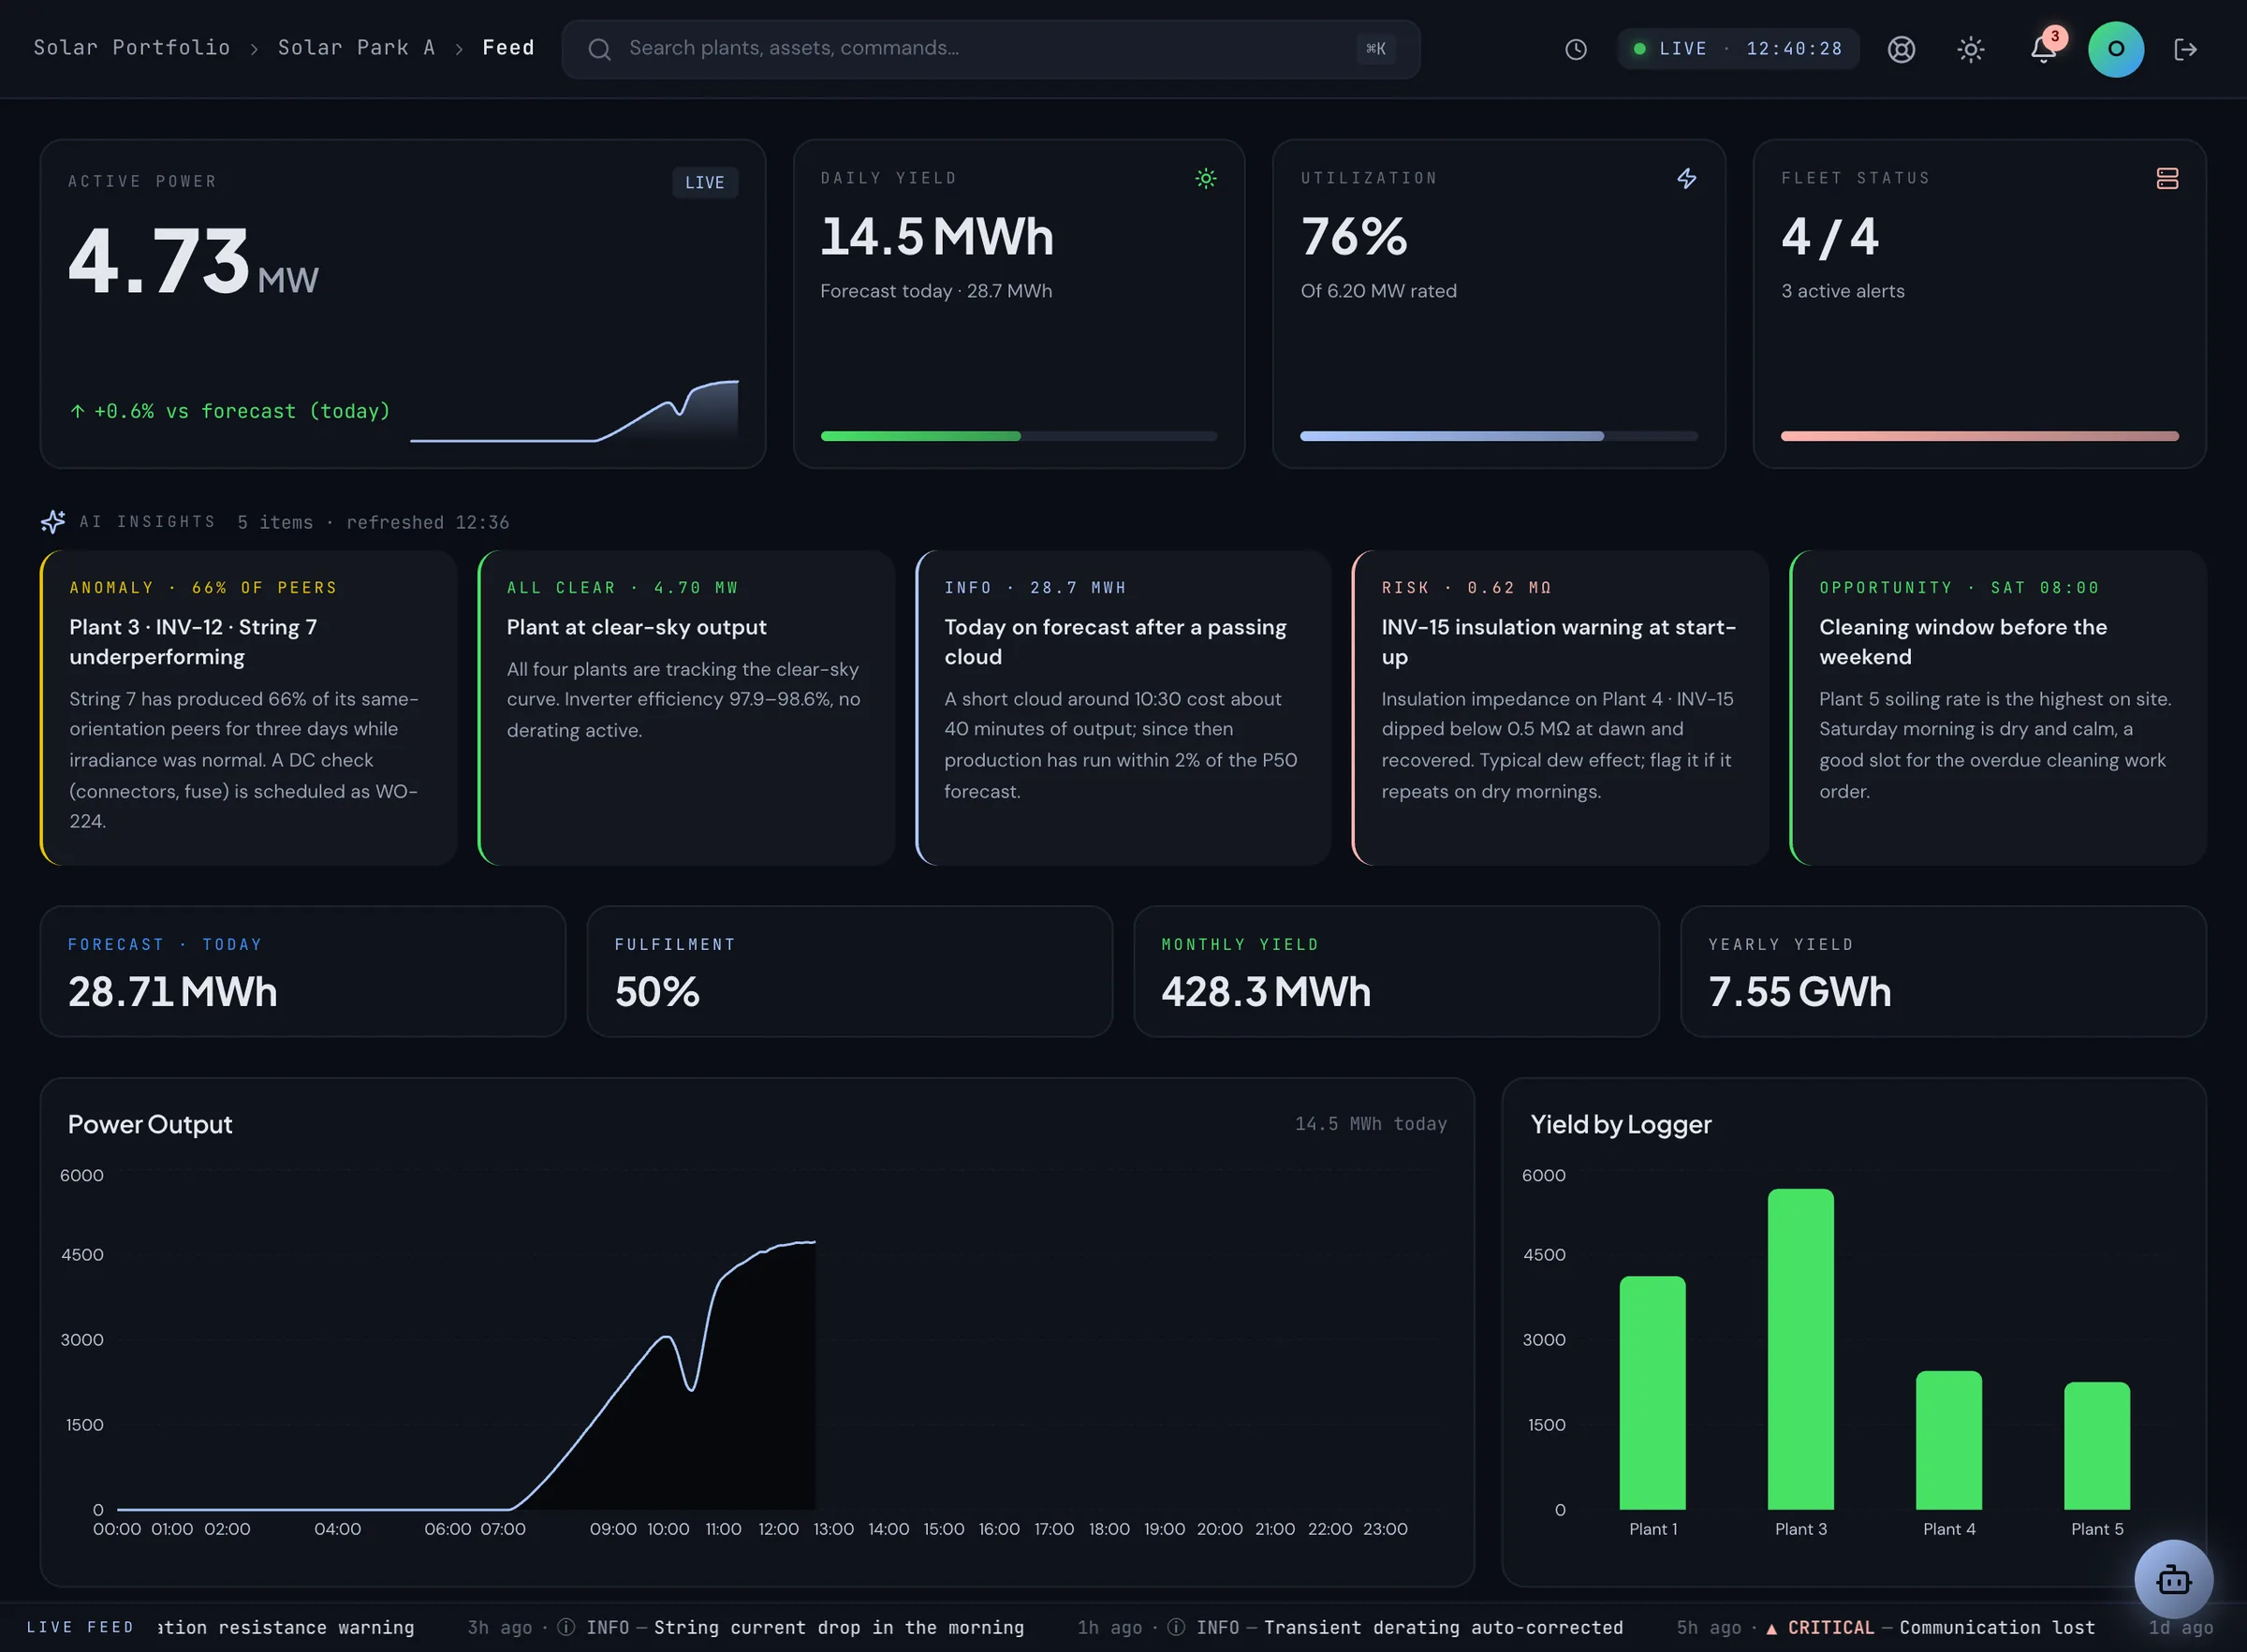Click the Plant 1 yield bar

click(1652, 1393)
